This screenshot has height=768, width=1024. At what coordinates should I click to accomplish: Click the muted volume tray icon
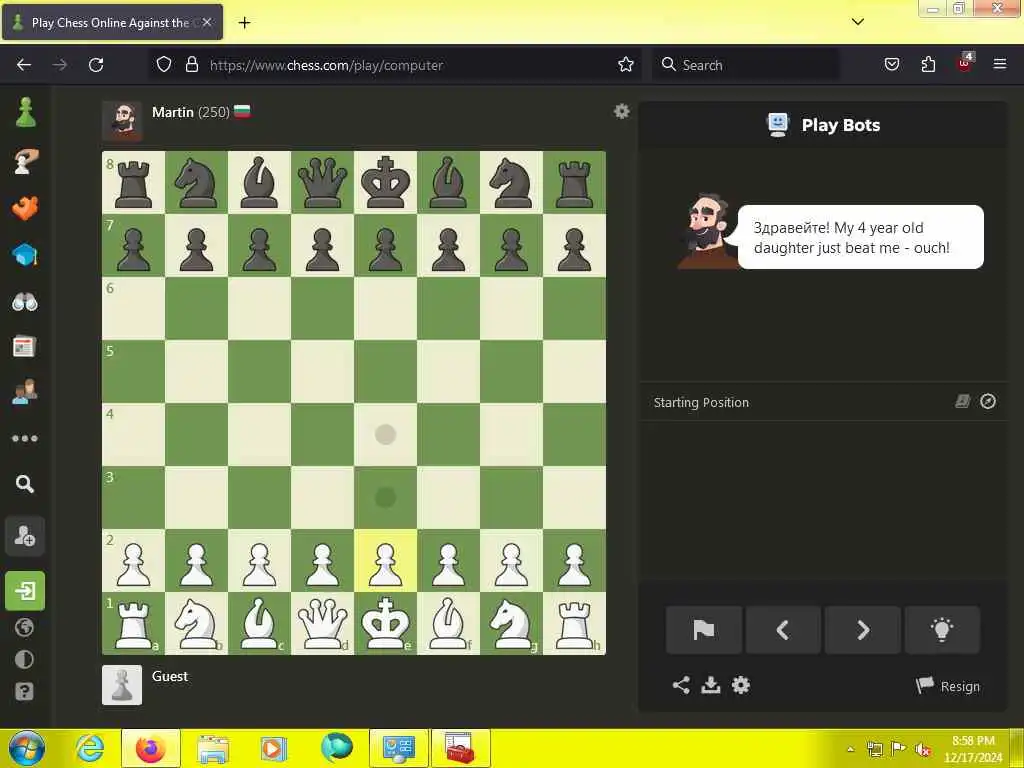(x=923, y=749)
